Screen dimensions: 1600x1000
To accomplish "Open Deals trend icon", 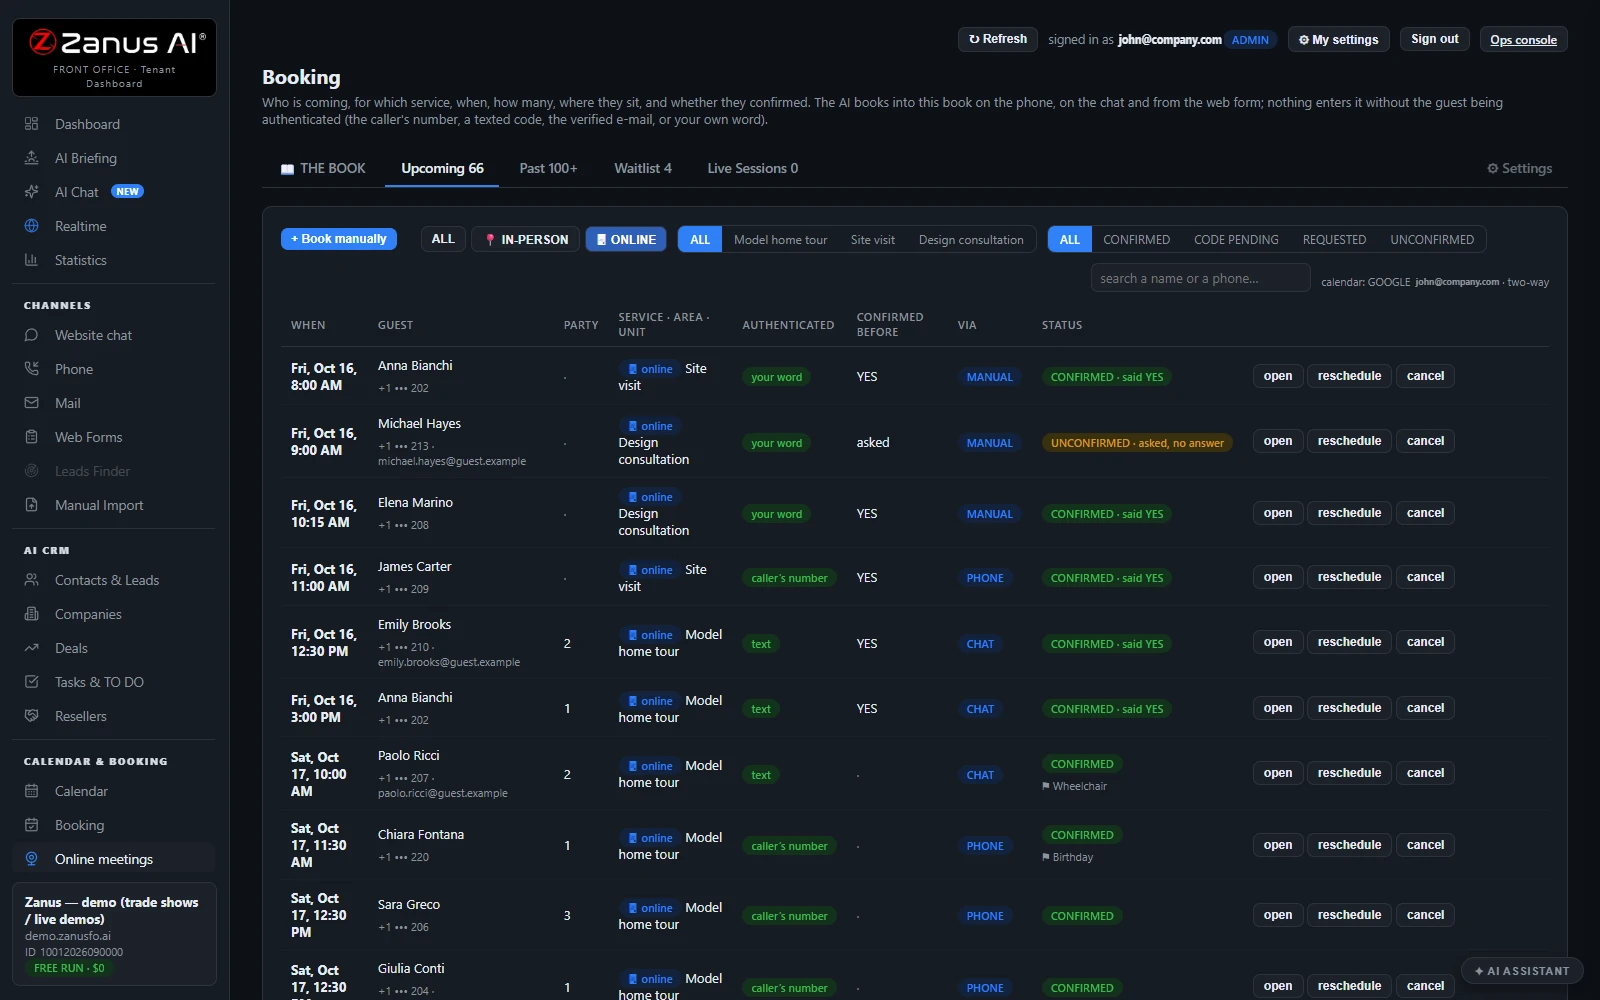I will (x=31, y=648).
